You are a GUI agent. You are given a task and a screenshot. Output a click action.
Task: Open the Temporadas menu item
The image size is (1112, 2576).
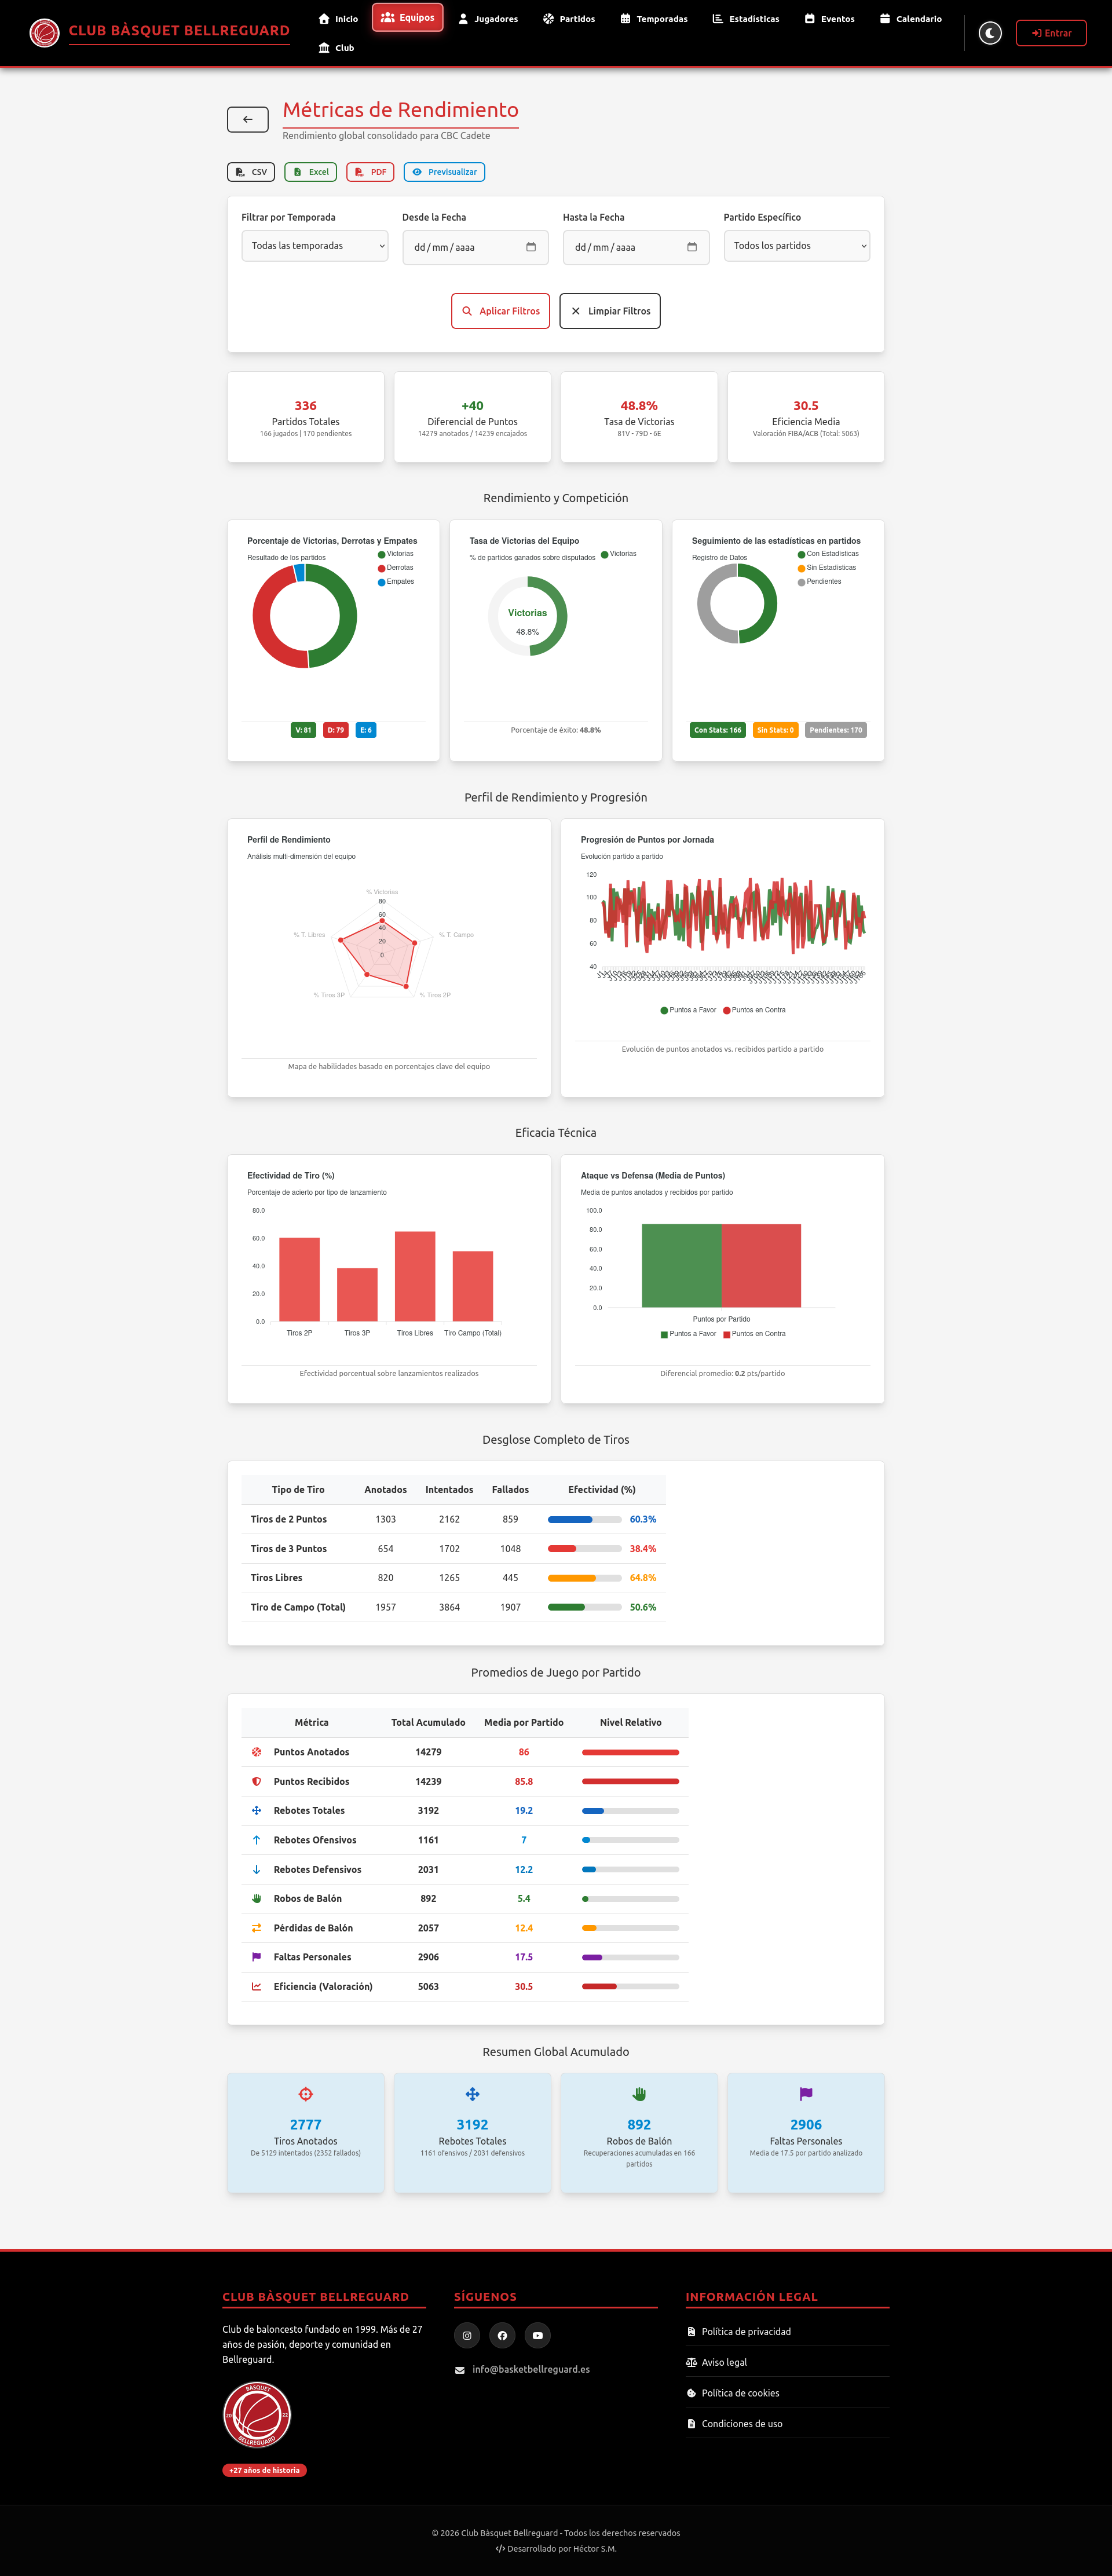(x=654, y=19)
